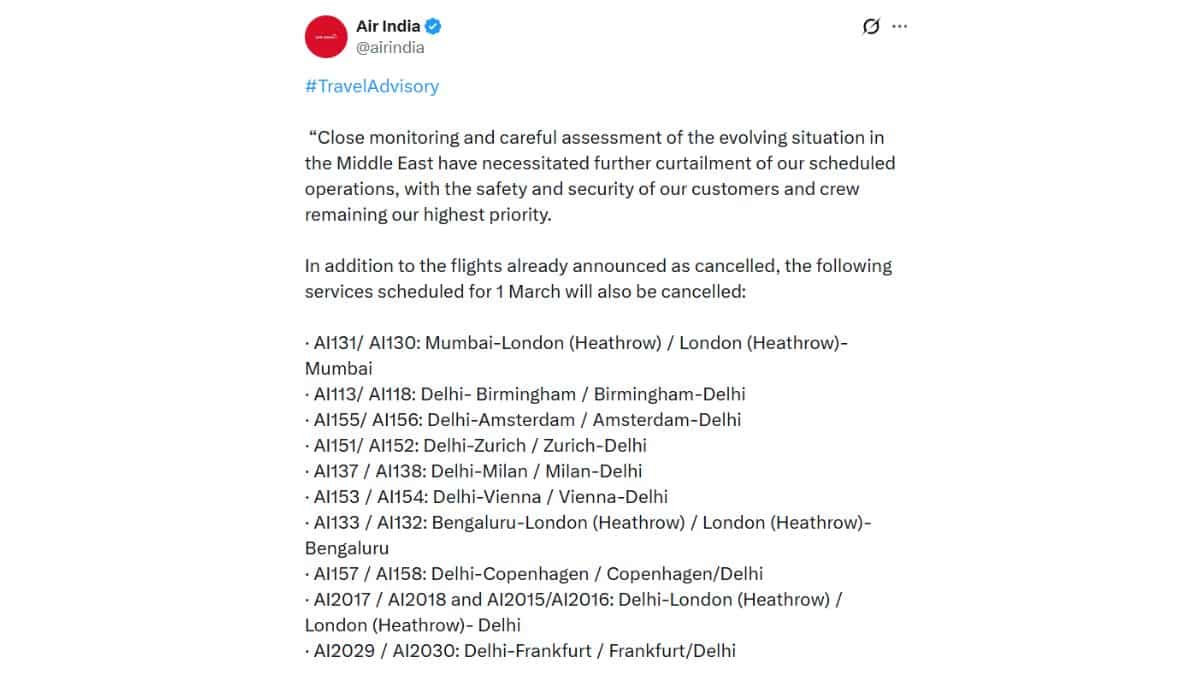Open the #TravelAdvisory hashtag
Image resolution: width=1200 pixels, height=675 pixels.
[372, 86]
